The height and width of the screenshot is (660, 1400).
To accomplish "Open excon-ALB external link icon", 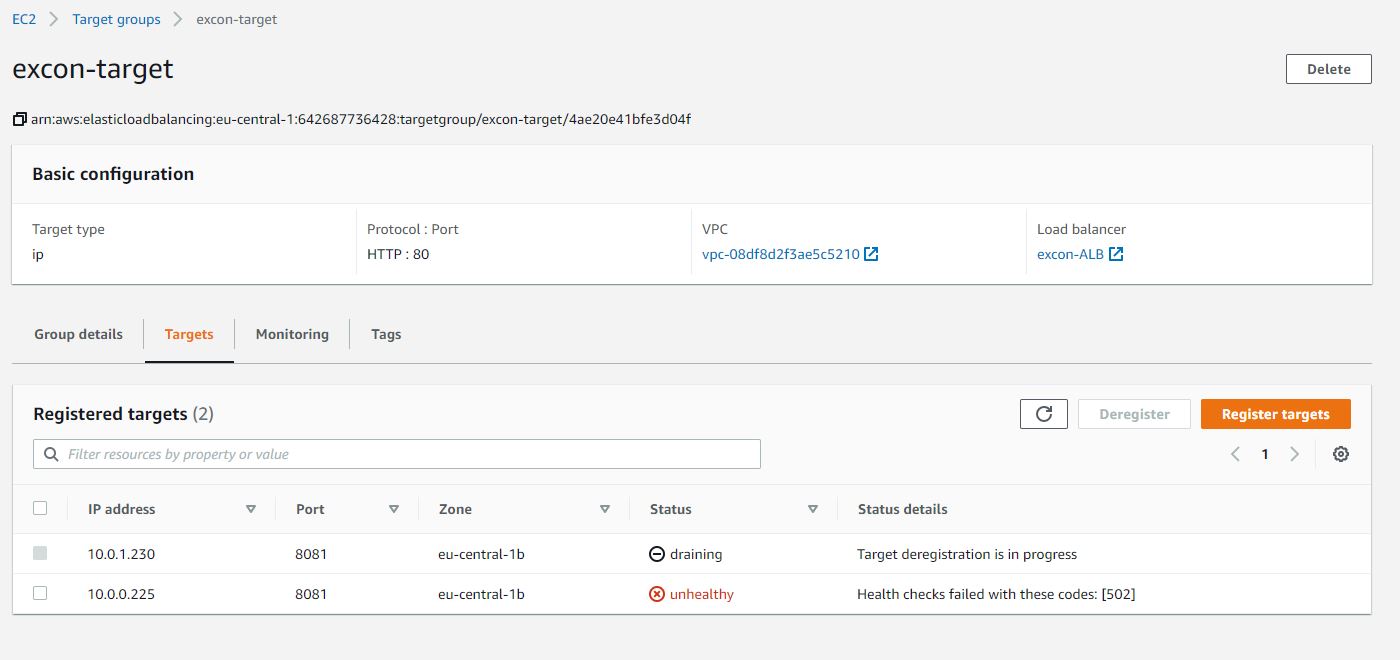I will coord(1116,254).
